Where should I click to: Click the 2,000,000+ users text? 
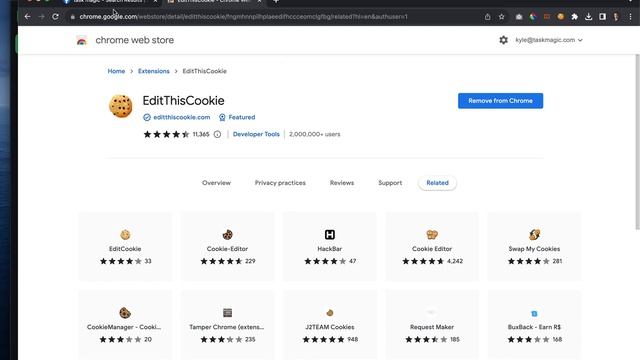pos(314,134)
